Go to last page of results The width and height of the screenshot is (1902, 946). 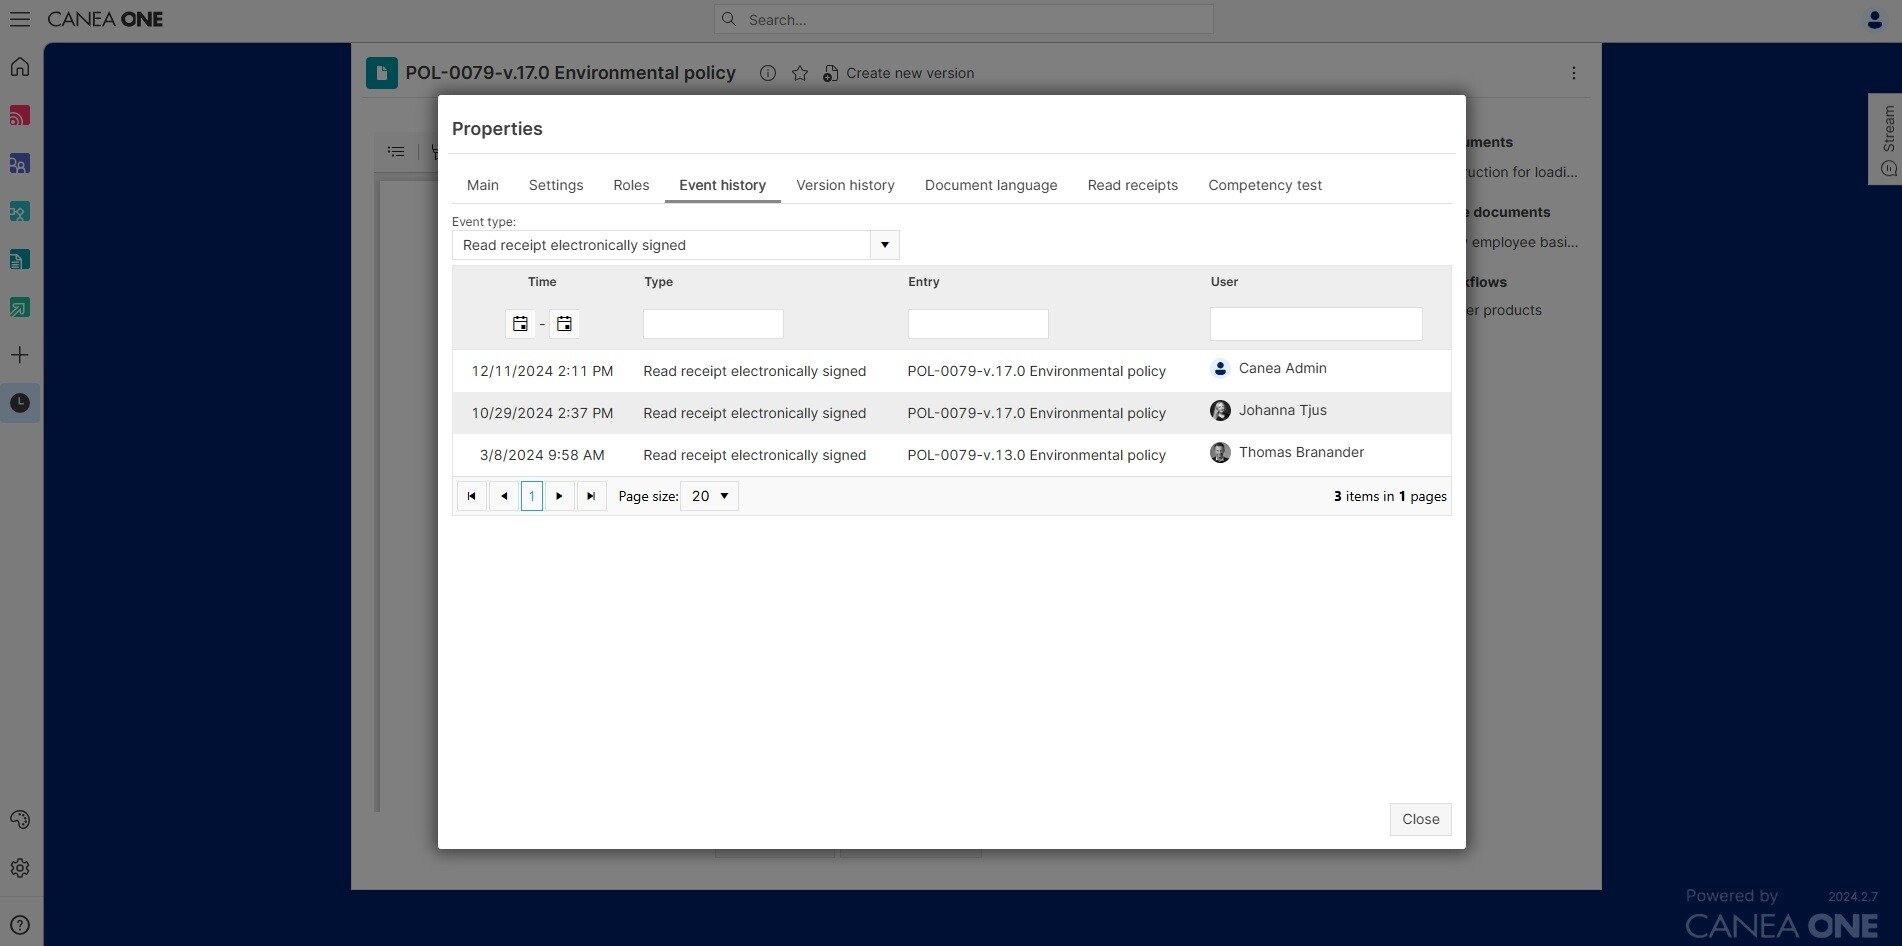point(592,496)
